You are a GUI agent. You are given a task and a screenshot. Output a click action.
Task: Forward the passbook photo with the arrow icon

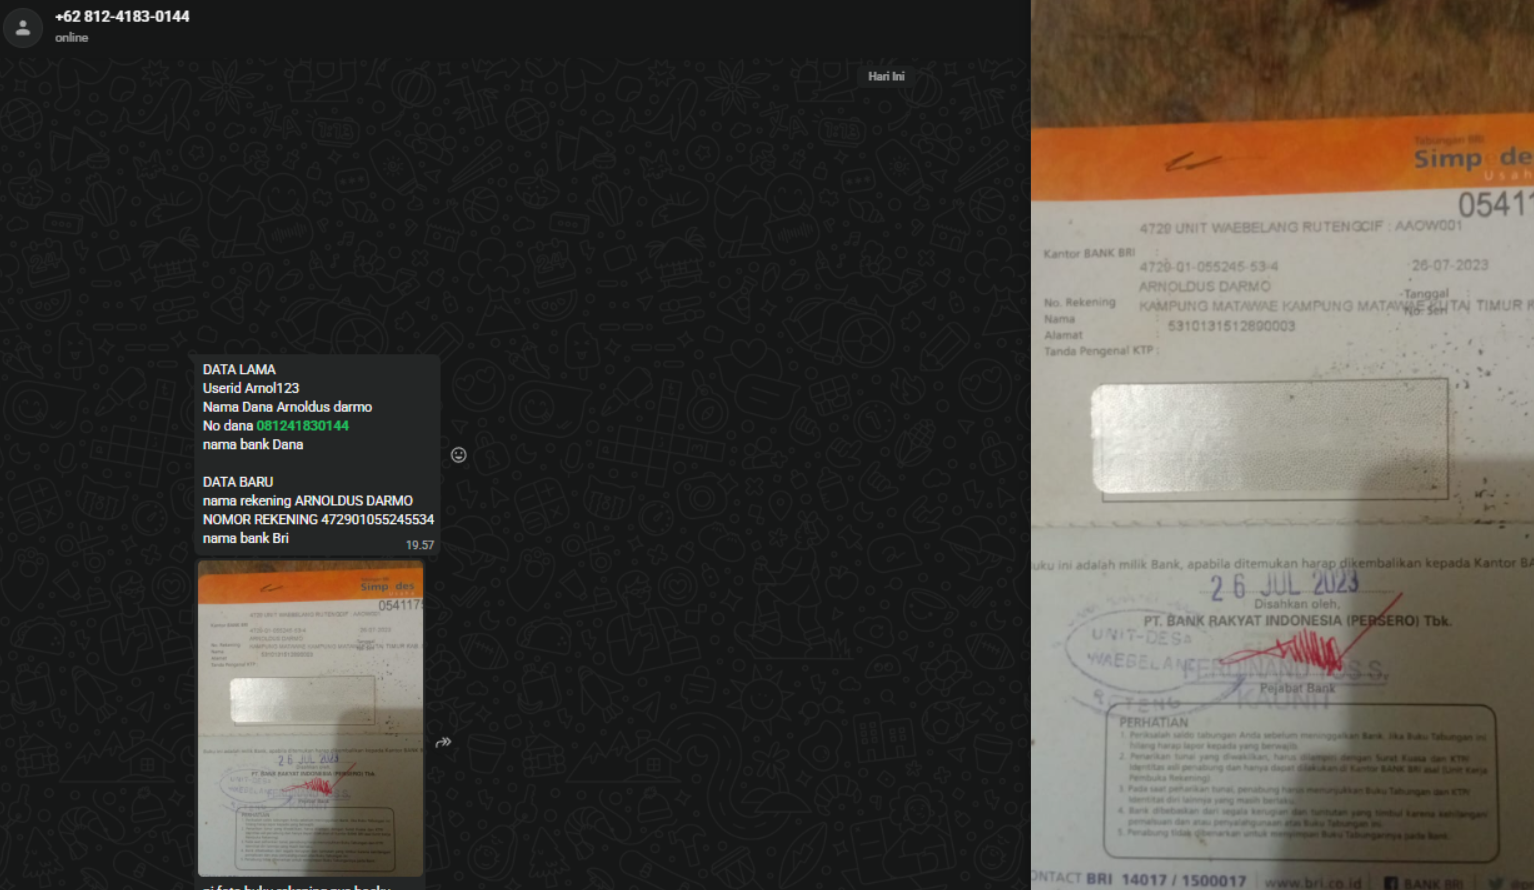pos(444,742)
